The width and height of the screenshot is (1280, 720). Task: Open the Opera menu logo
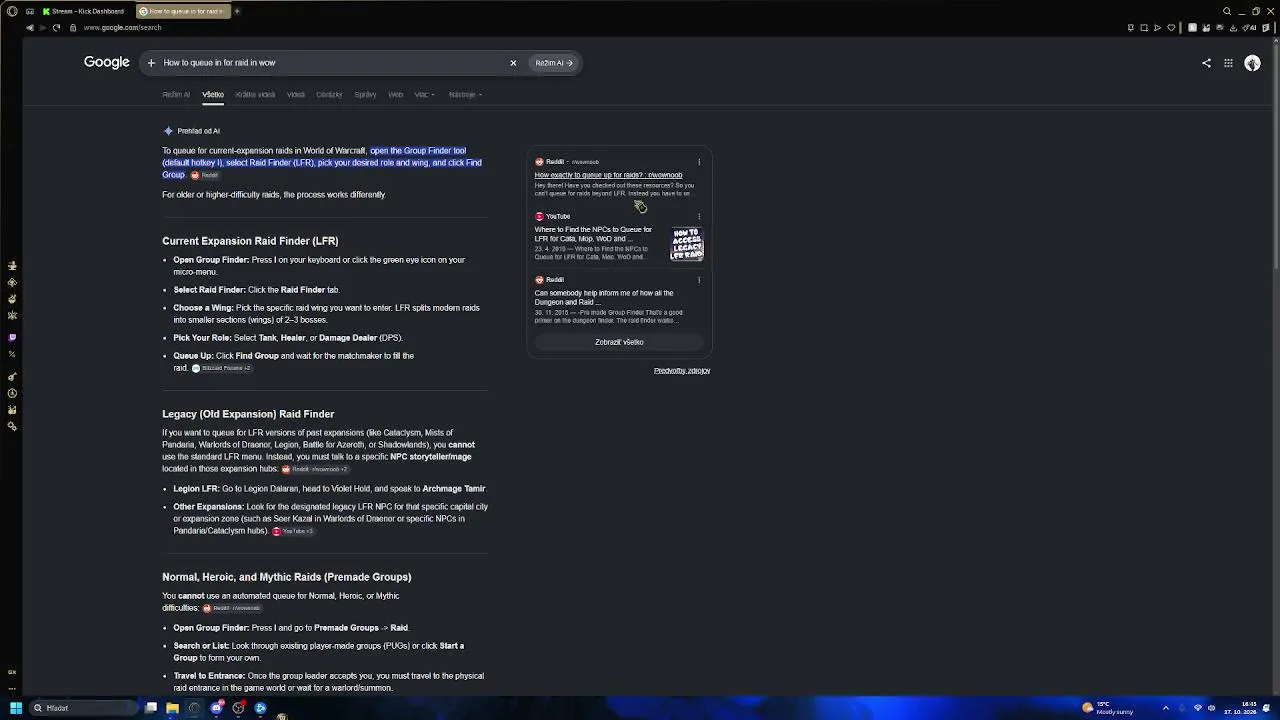point(12,11)
